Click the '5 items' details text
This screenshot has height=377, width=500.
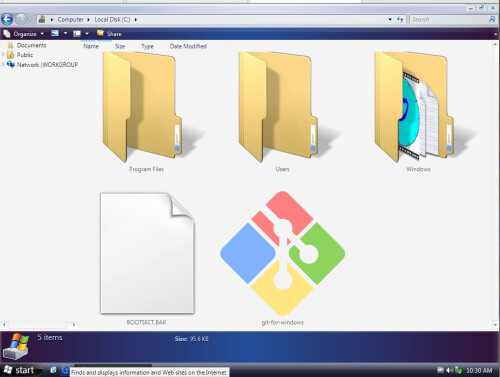click(50, 337)
